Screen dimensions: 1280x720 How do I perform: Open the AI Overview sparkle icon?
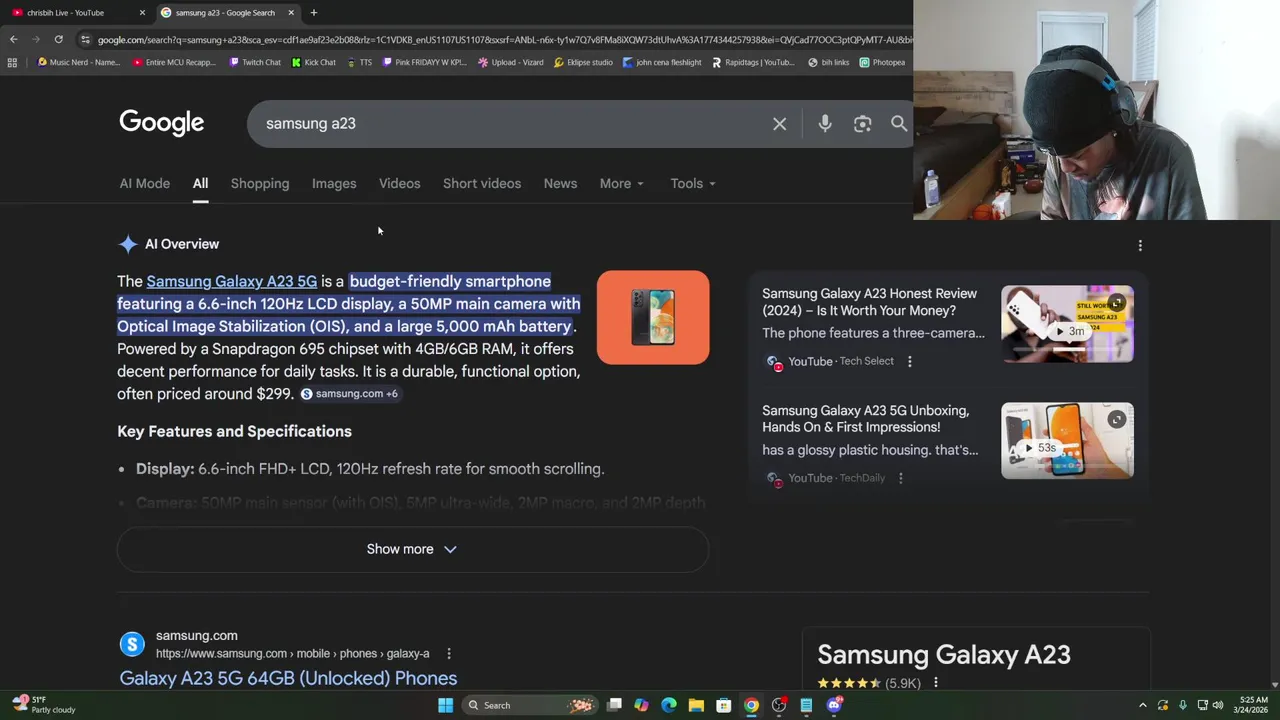[128, 244]
